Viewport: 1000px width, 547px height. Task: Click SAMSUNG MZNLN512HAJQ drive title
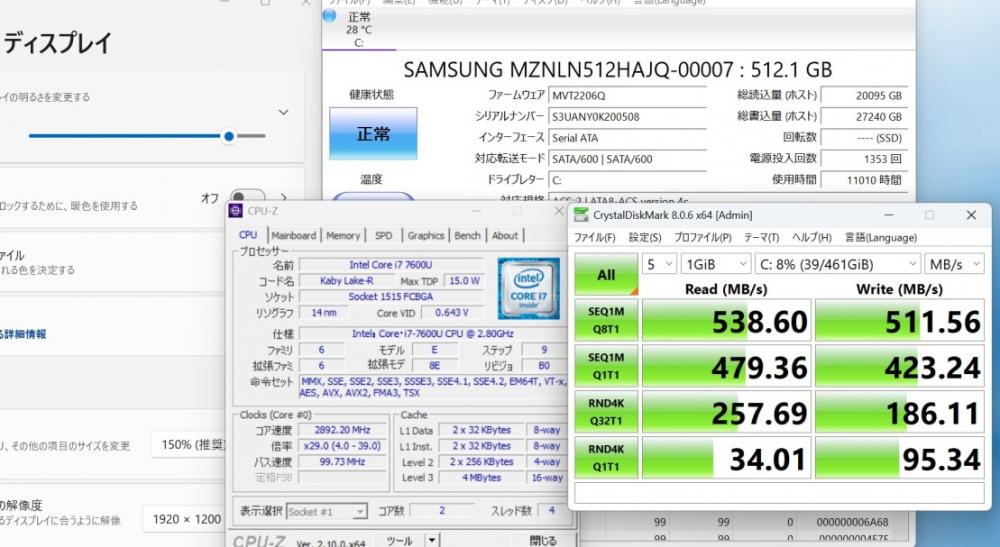[x=617, y=69]
